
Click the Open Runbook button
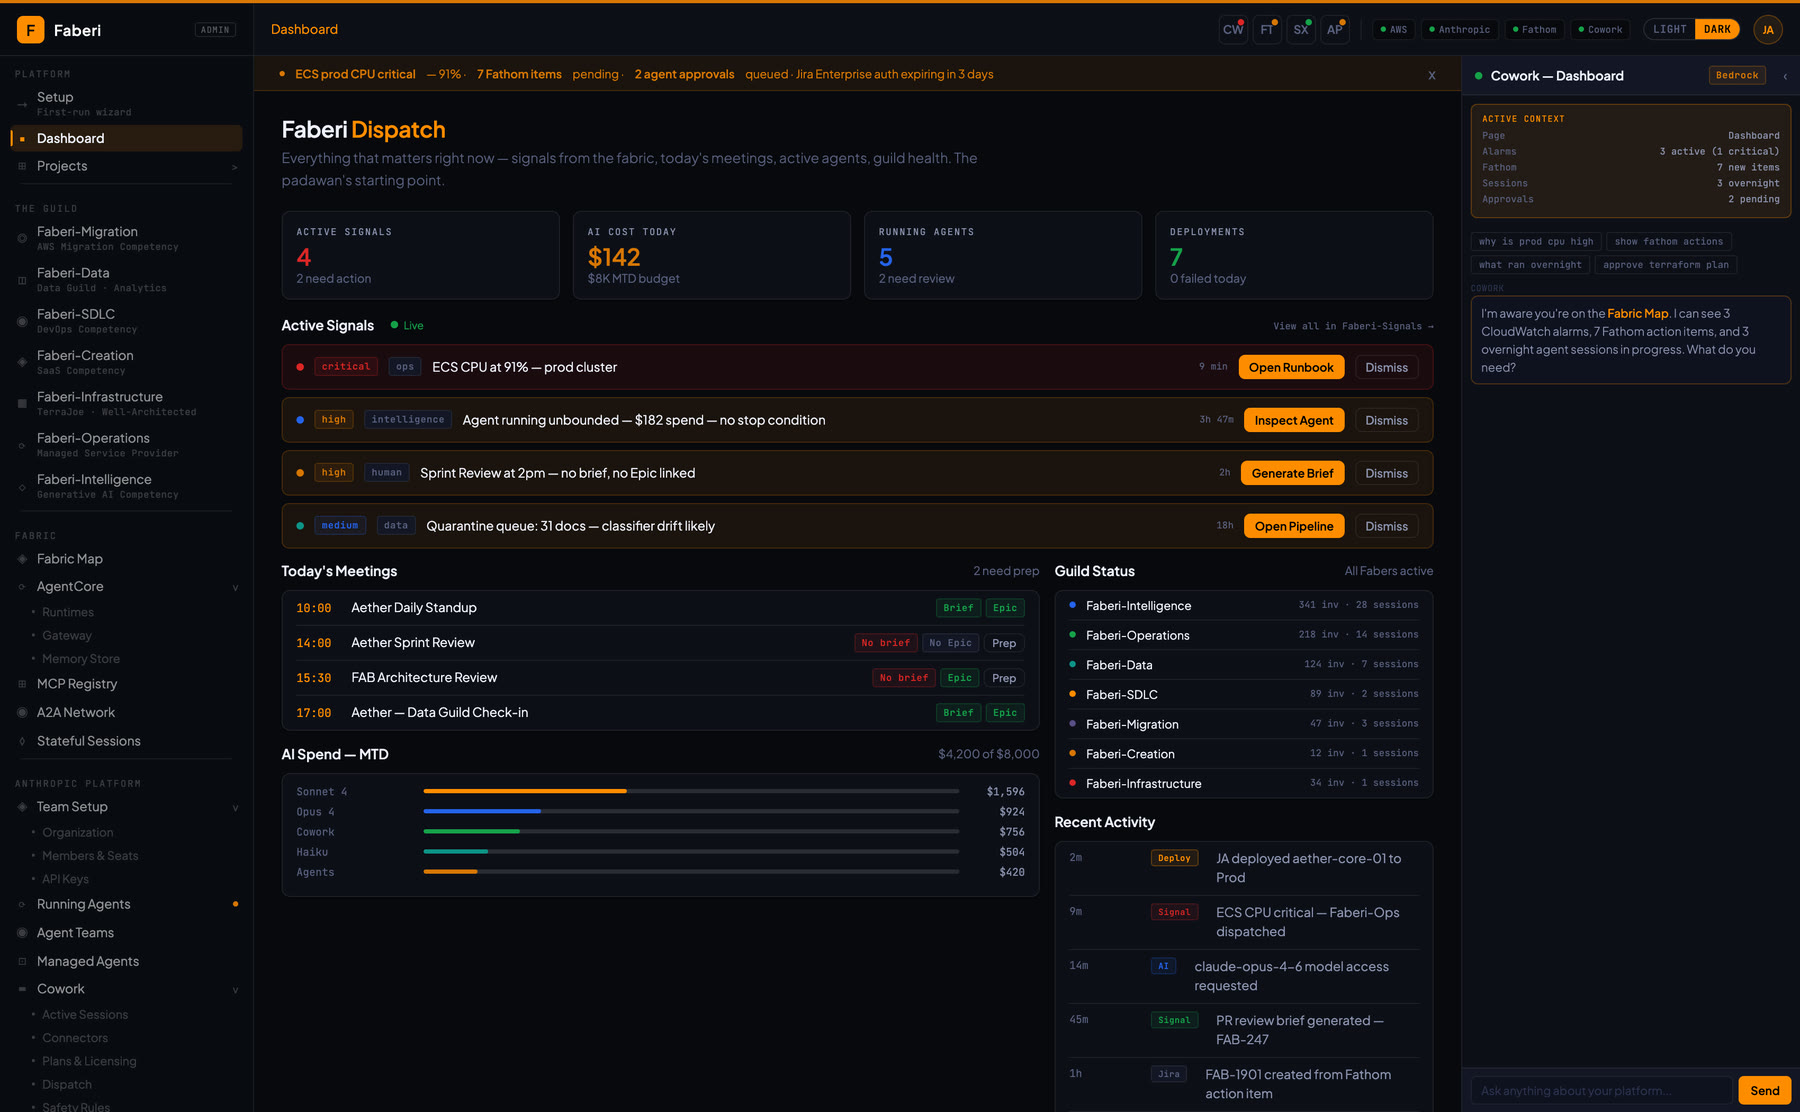[x=1291, y=367]
